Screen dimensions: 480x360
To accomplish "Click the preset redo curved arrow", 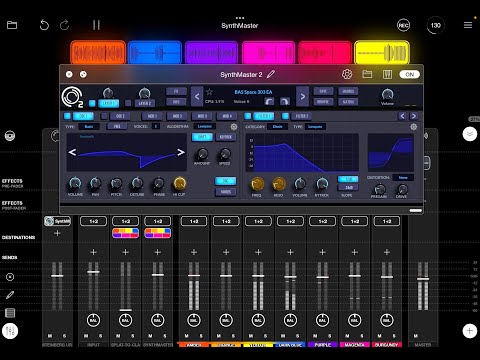I will coord(284,101).
